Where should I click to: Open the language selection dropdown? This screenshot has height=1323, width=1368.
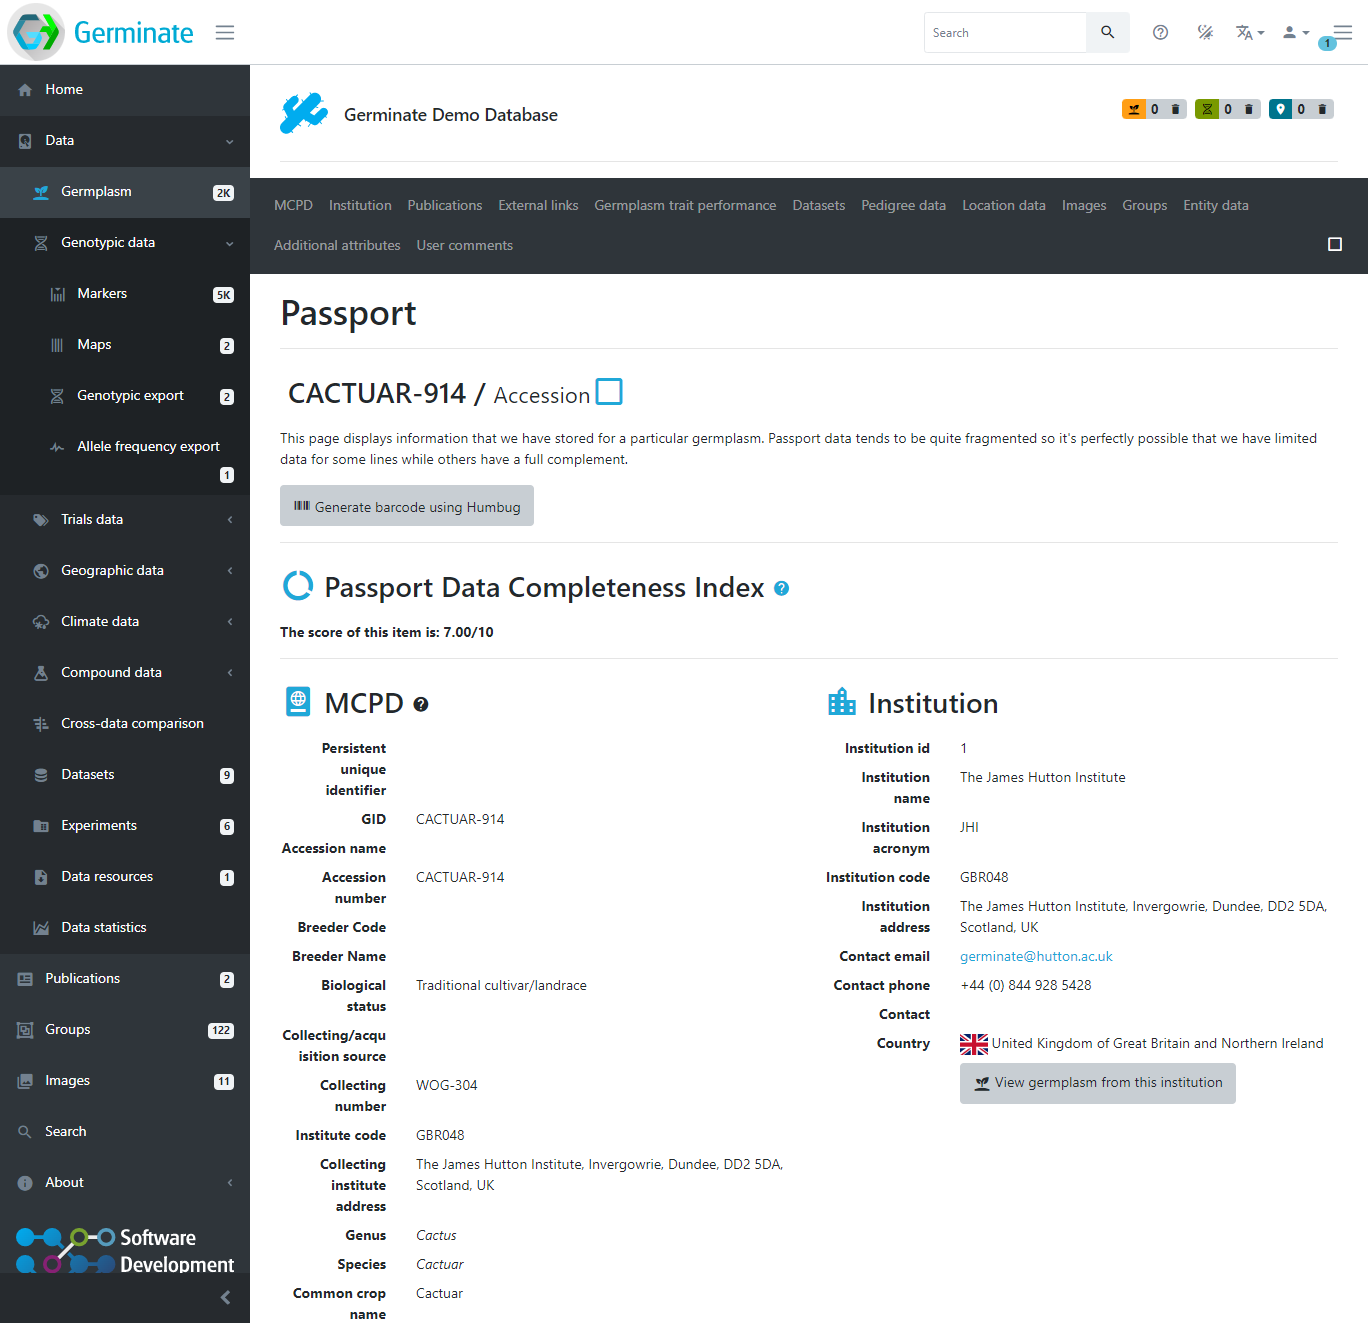point(1249,33)
